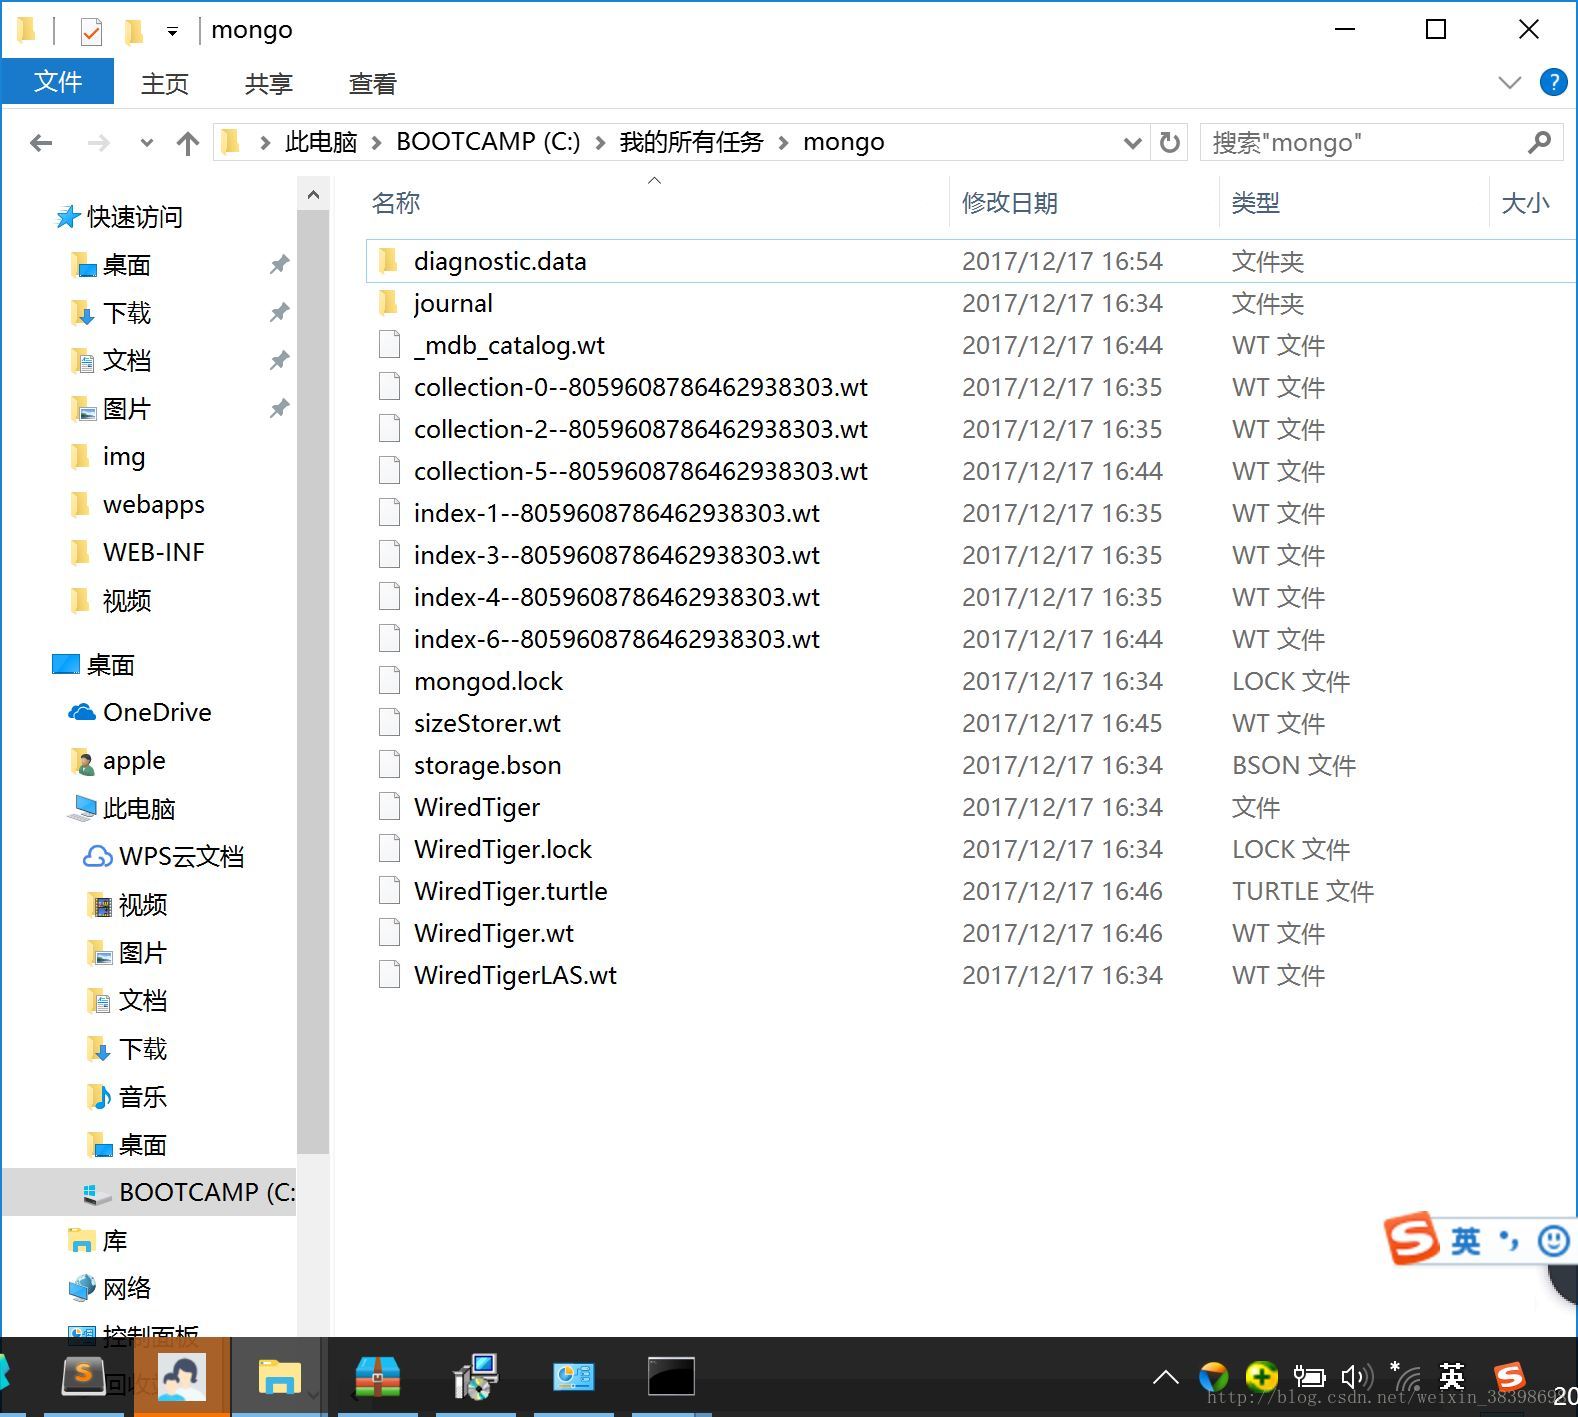
Task: Go up one folder level
Action: [187, 143]
